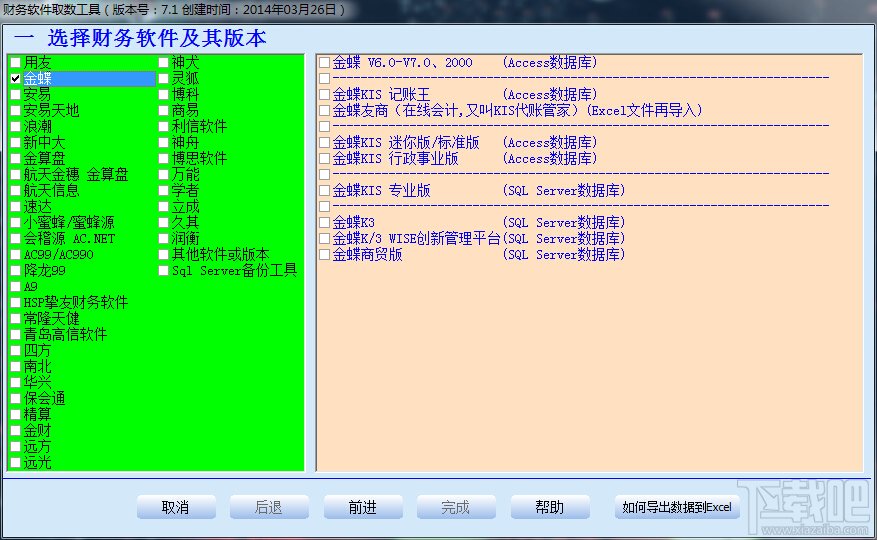
Task: Check 会稽源 AC.NET option
Action: pos(16,238)
